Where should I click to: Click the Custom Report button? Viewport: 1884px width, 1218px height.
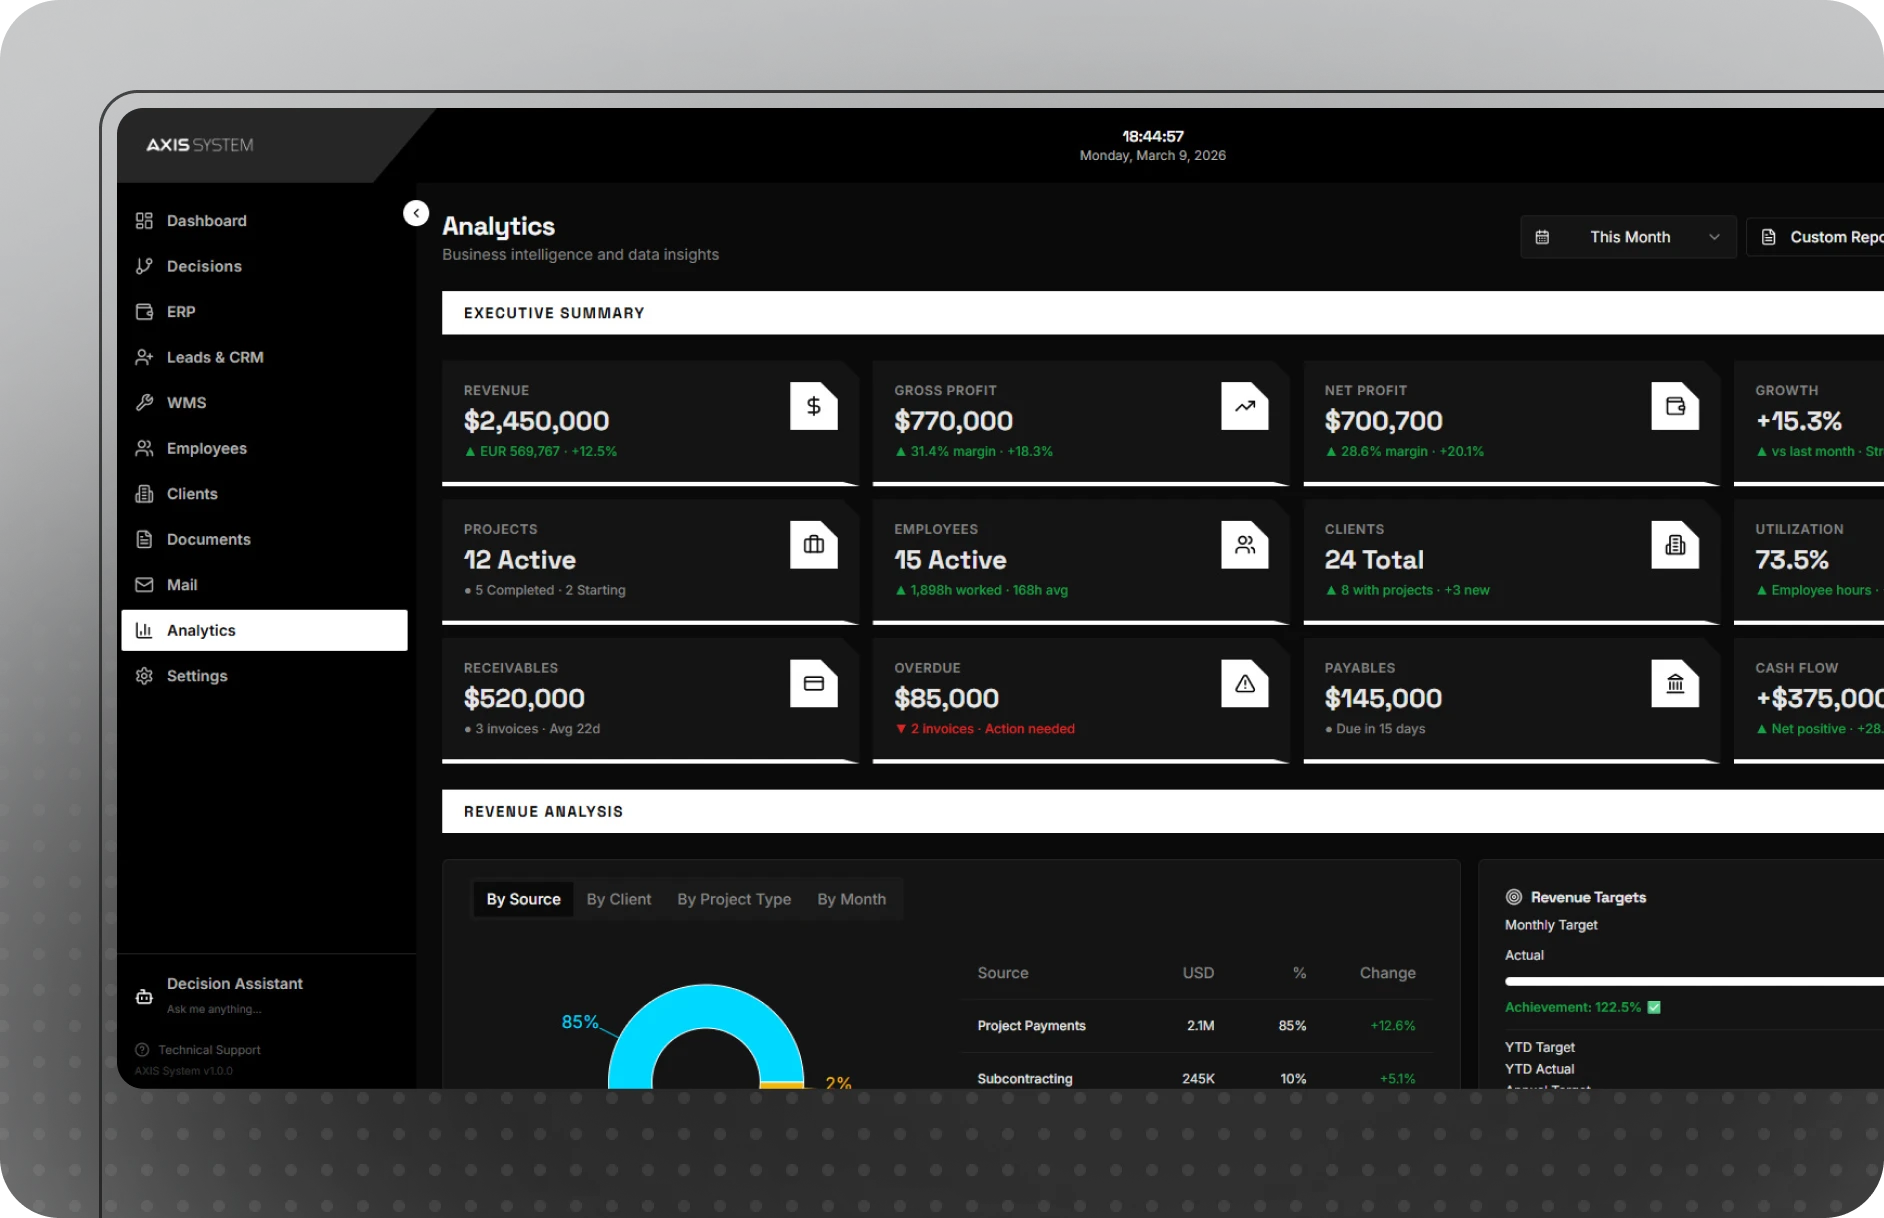[x=1820, y=237]
